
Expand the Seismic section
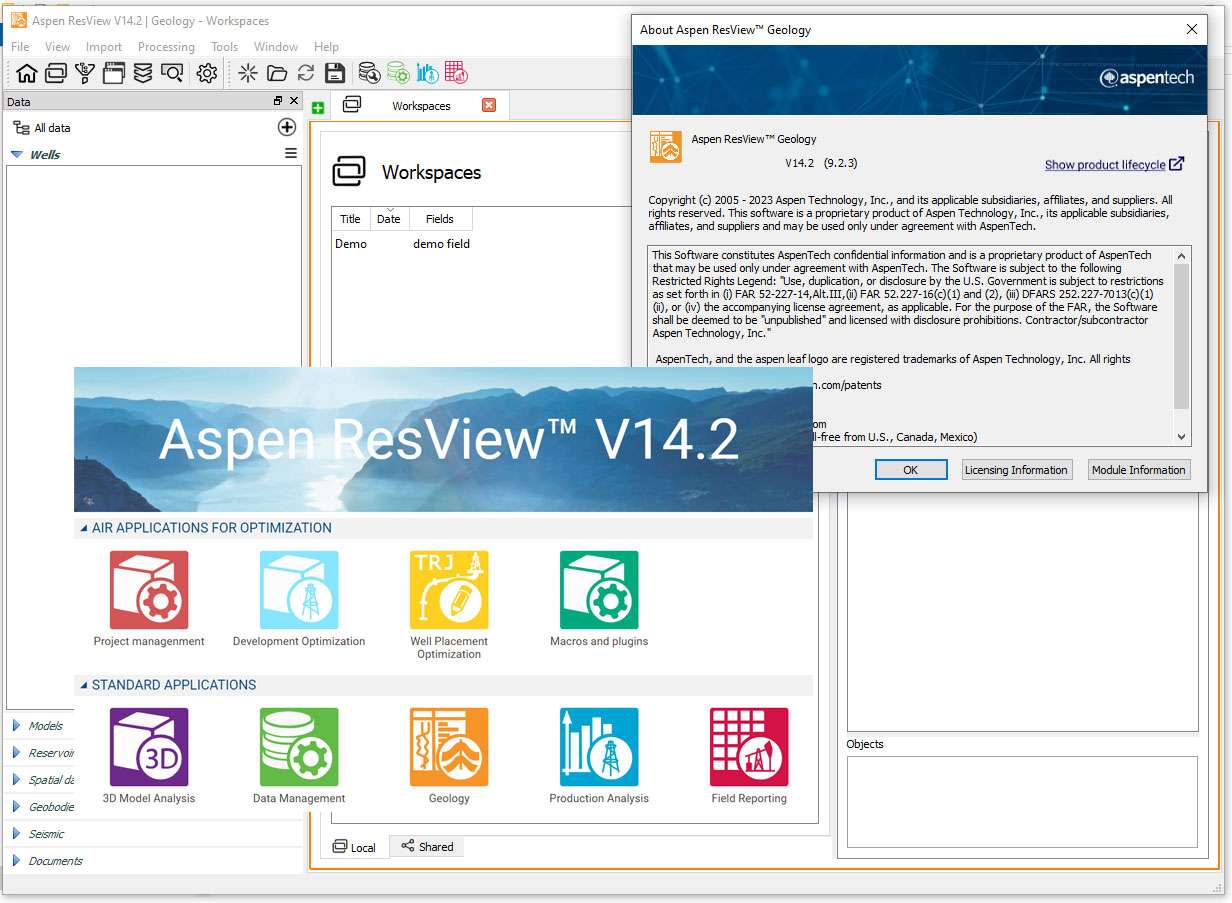point(16,834)
